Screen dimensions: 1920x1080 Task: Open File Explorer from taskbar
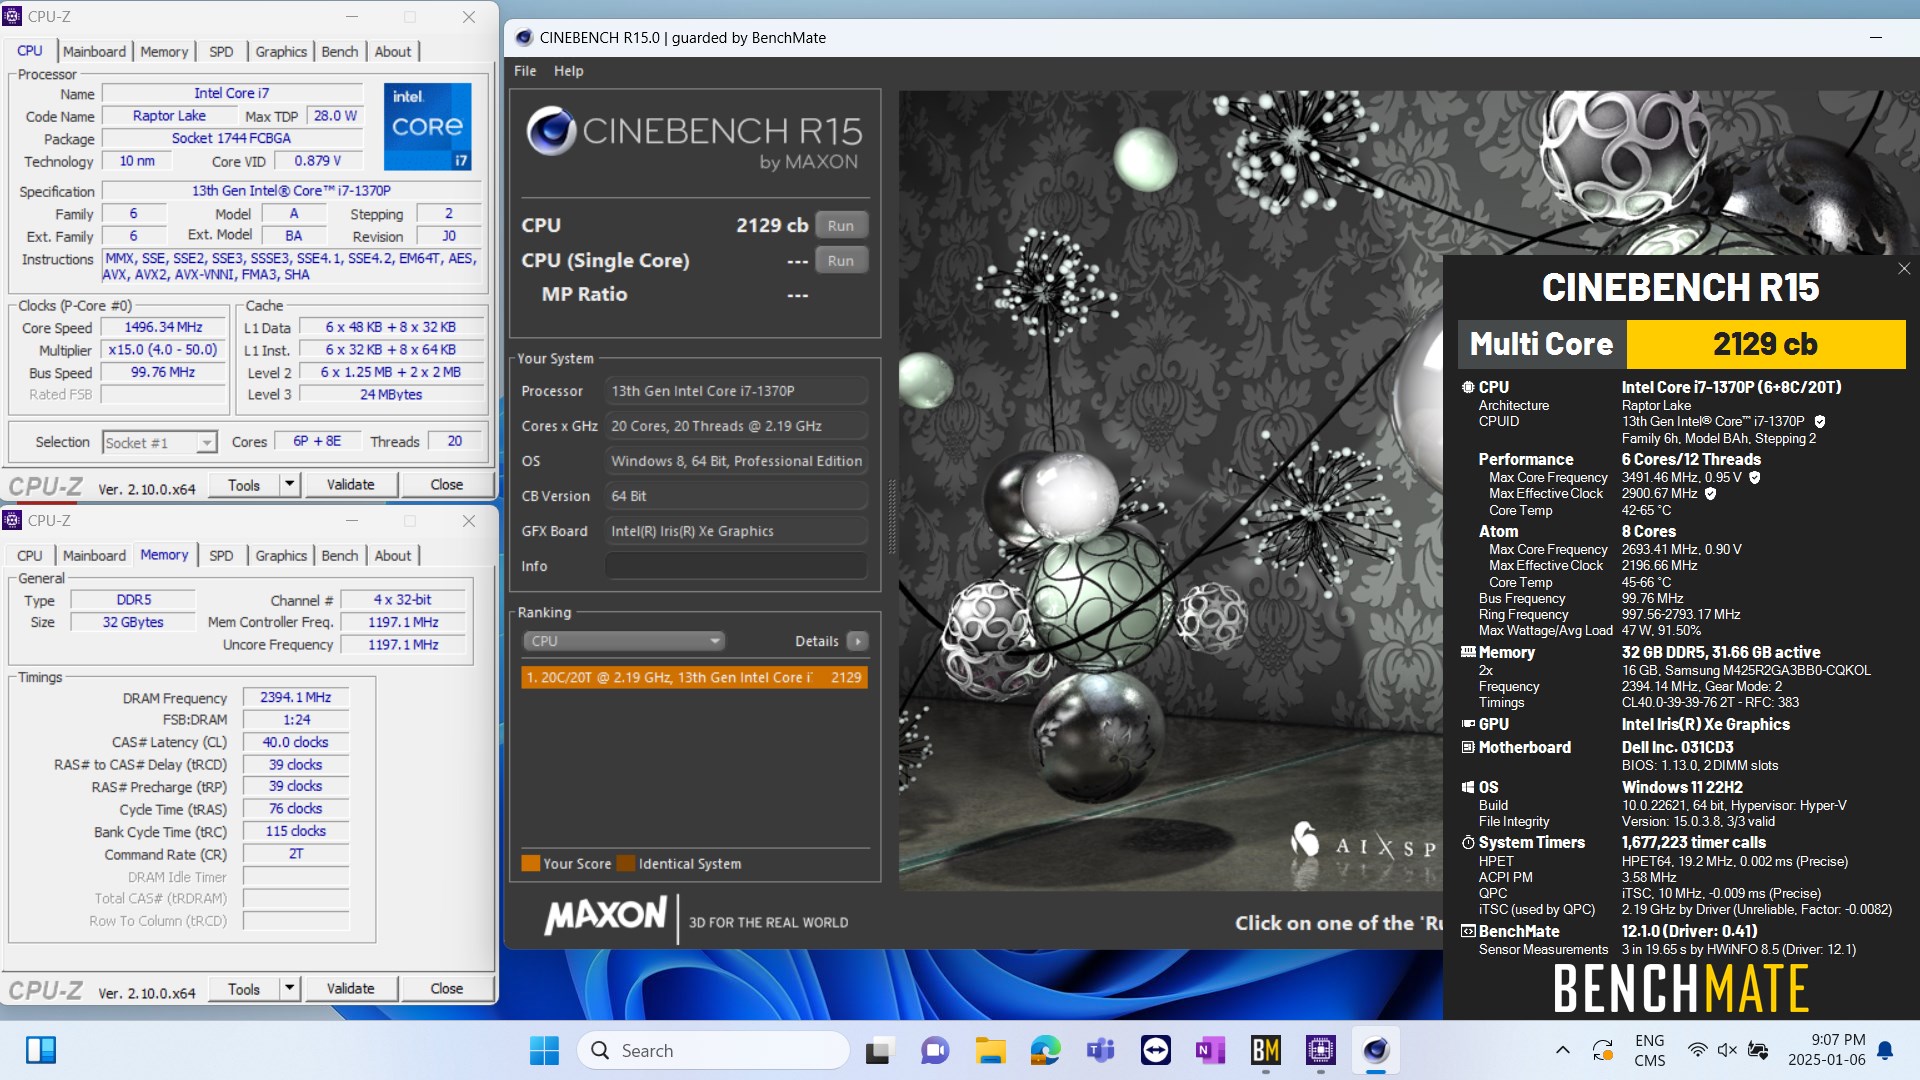[x=990, y=1050]
